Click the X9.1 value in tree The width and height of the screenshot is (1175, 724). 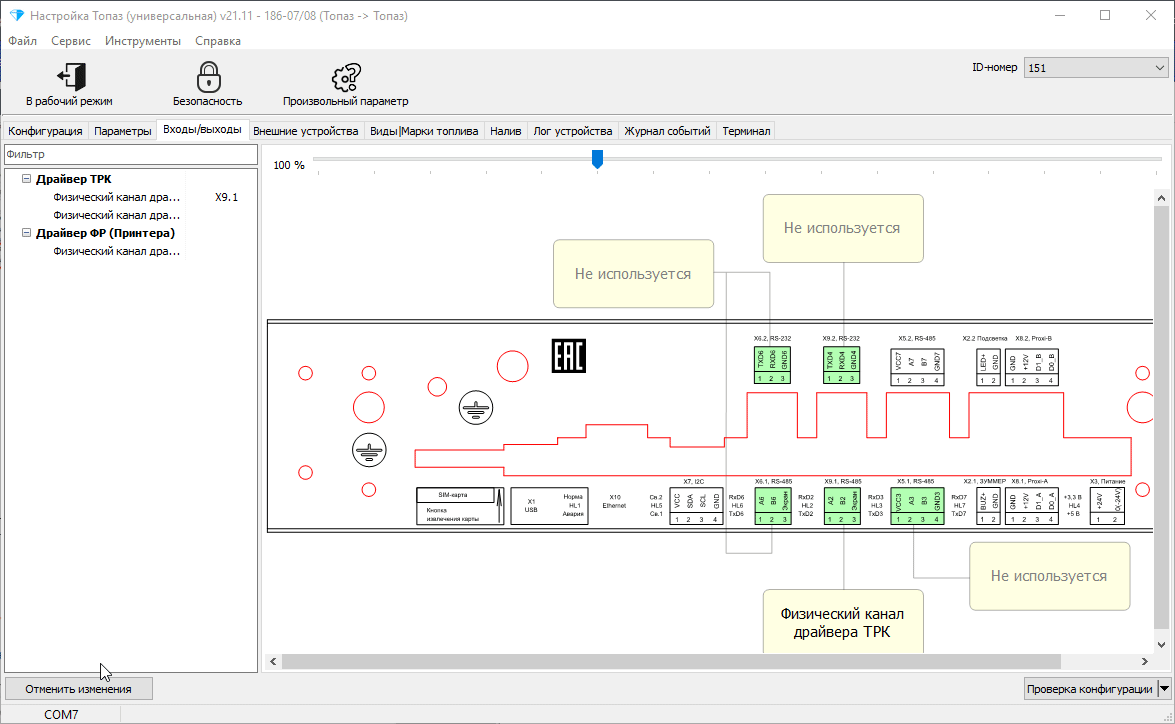pos(226,197)
